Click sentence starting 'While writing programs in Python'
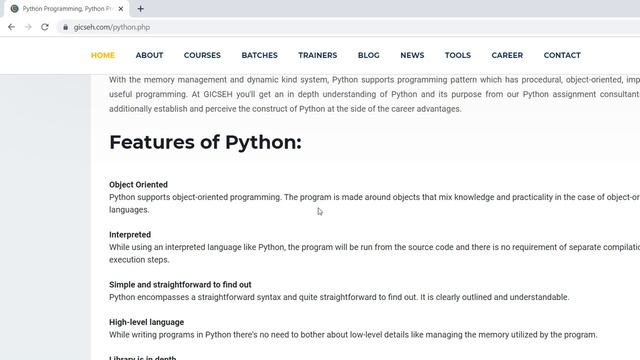This screenshot has width=640, height=360. coord(353,335)
